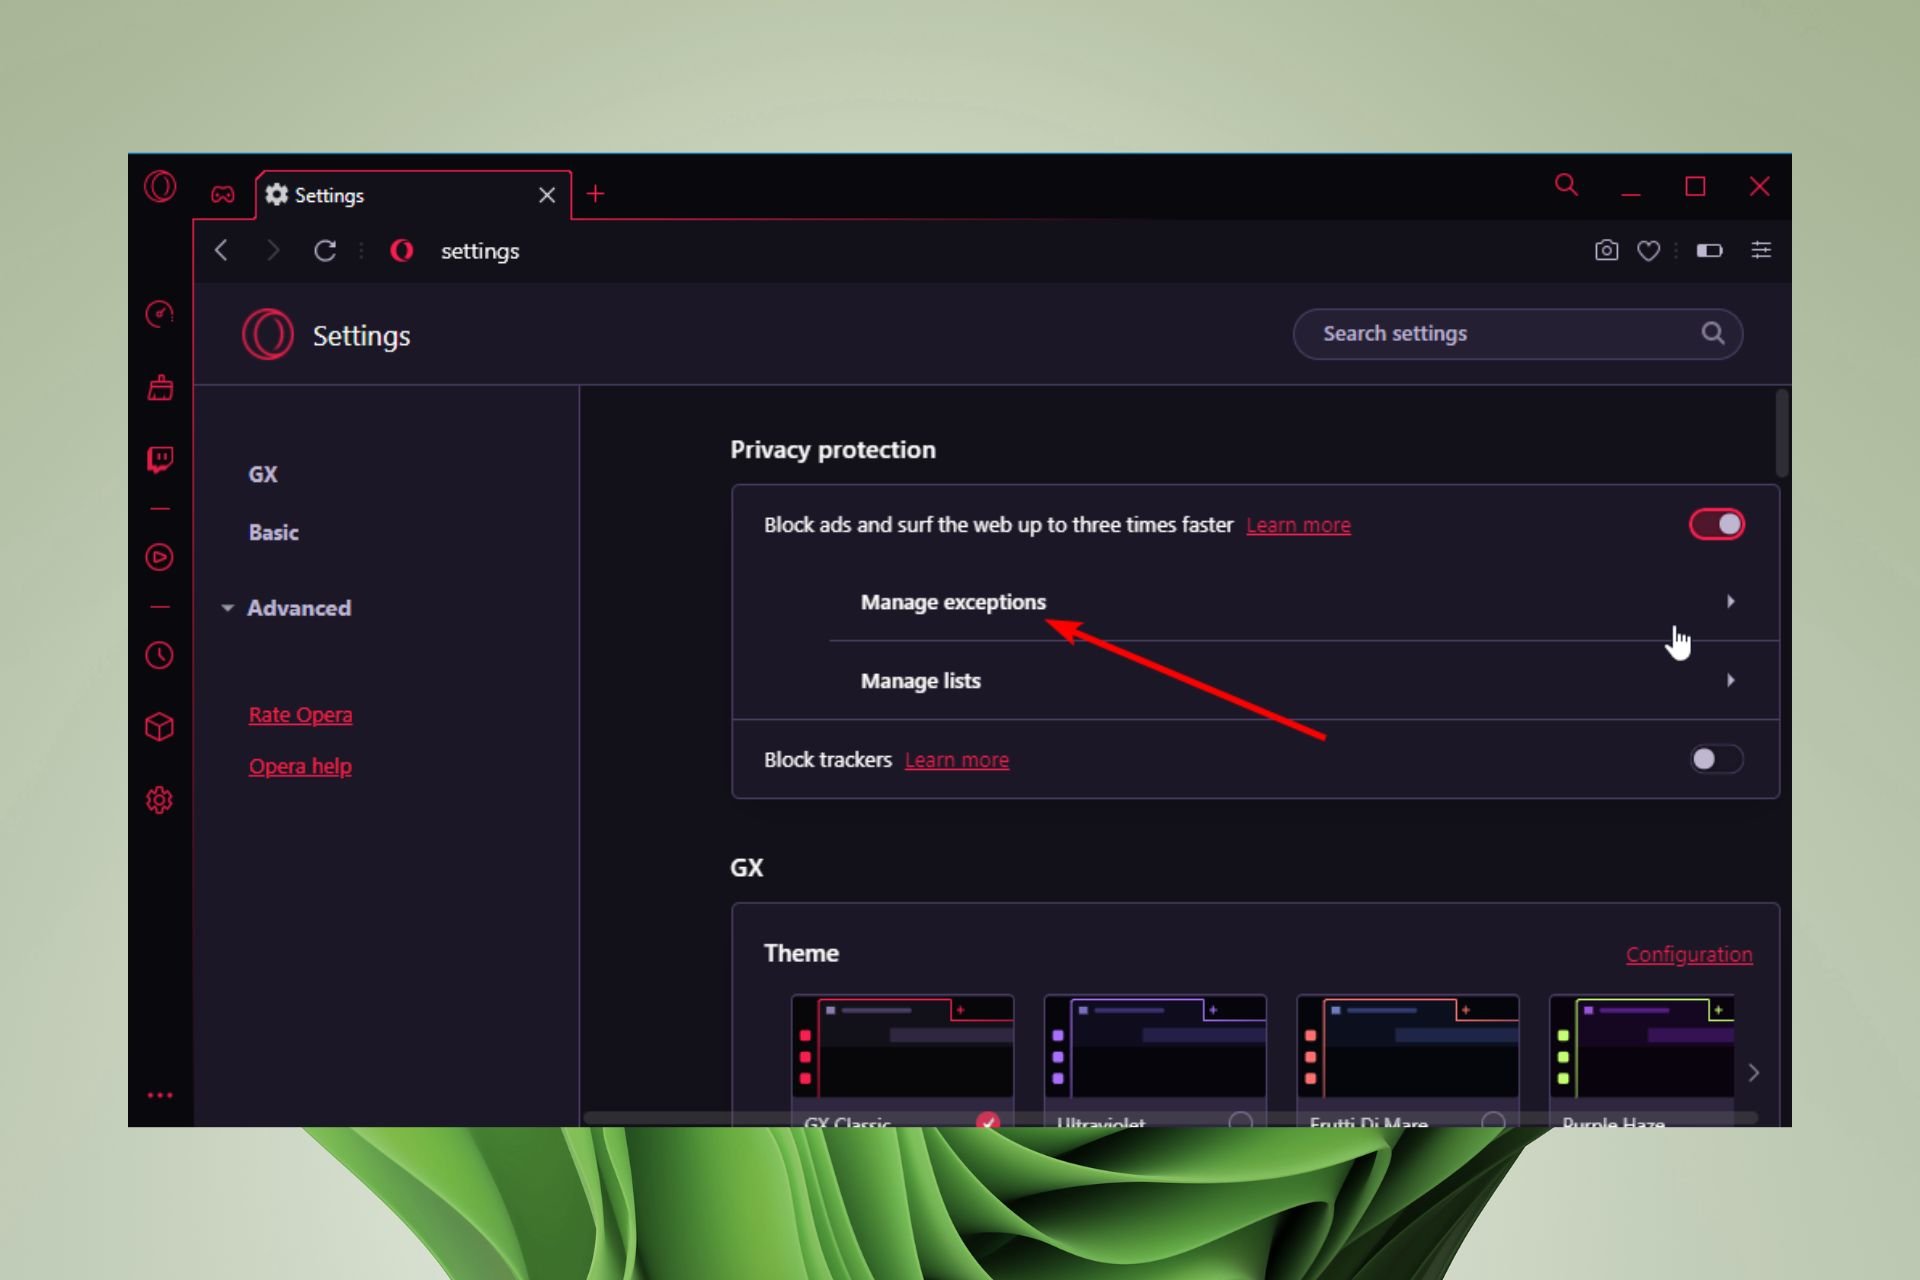The image size is (1920, 1280).
Task: Click the Theme label text
Action: pyautogui.click(x=801, y=953)
